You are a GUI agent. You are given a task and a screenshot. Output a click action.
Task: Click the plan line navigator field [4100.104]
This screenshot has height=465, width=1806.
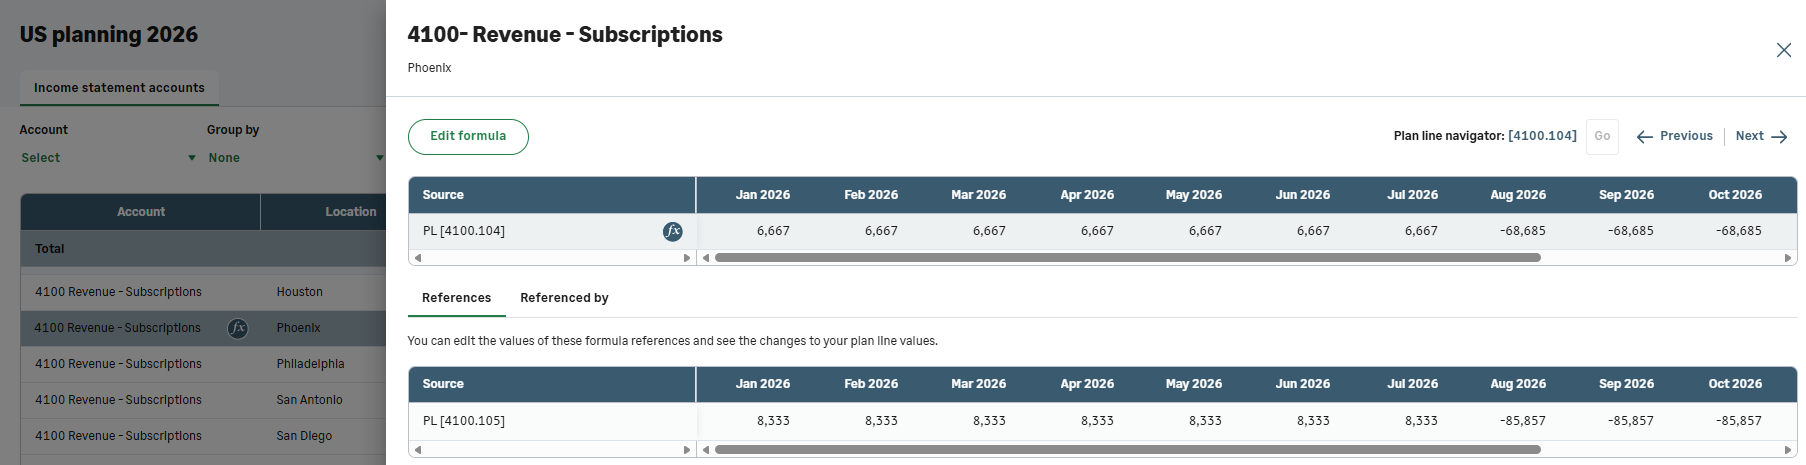[x=1542, y=136]
